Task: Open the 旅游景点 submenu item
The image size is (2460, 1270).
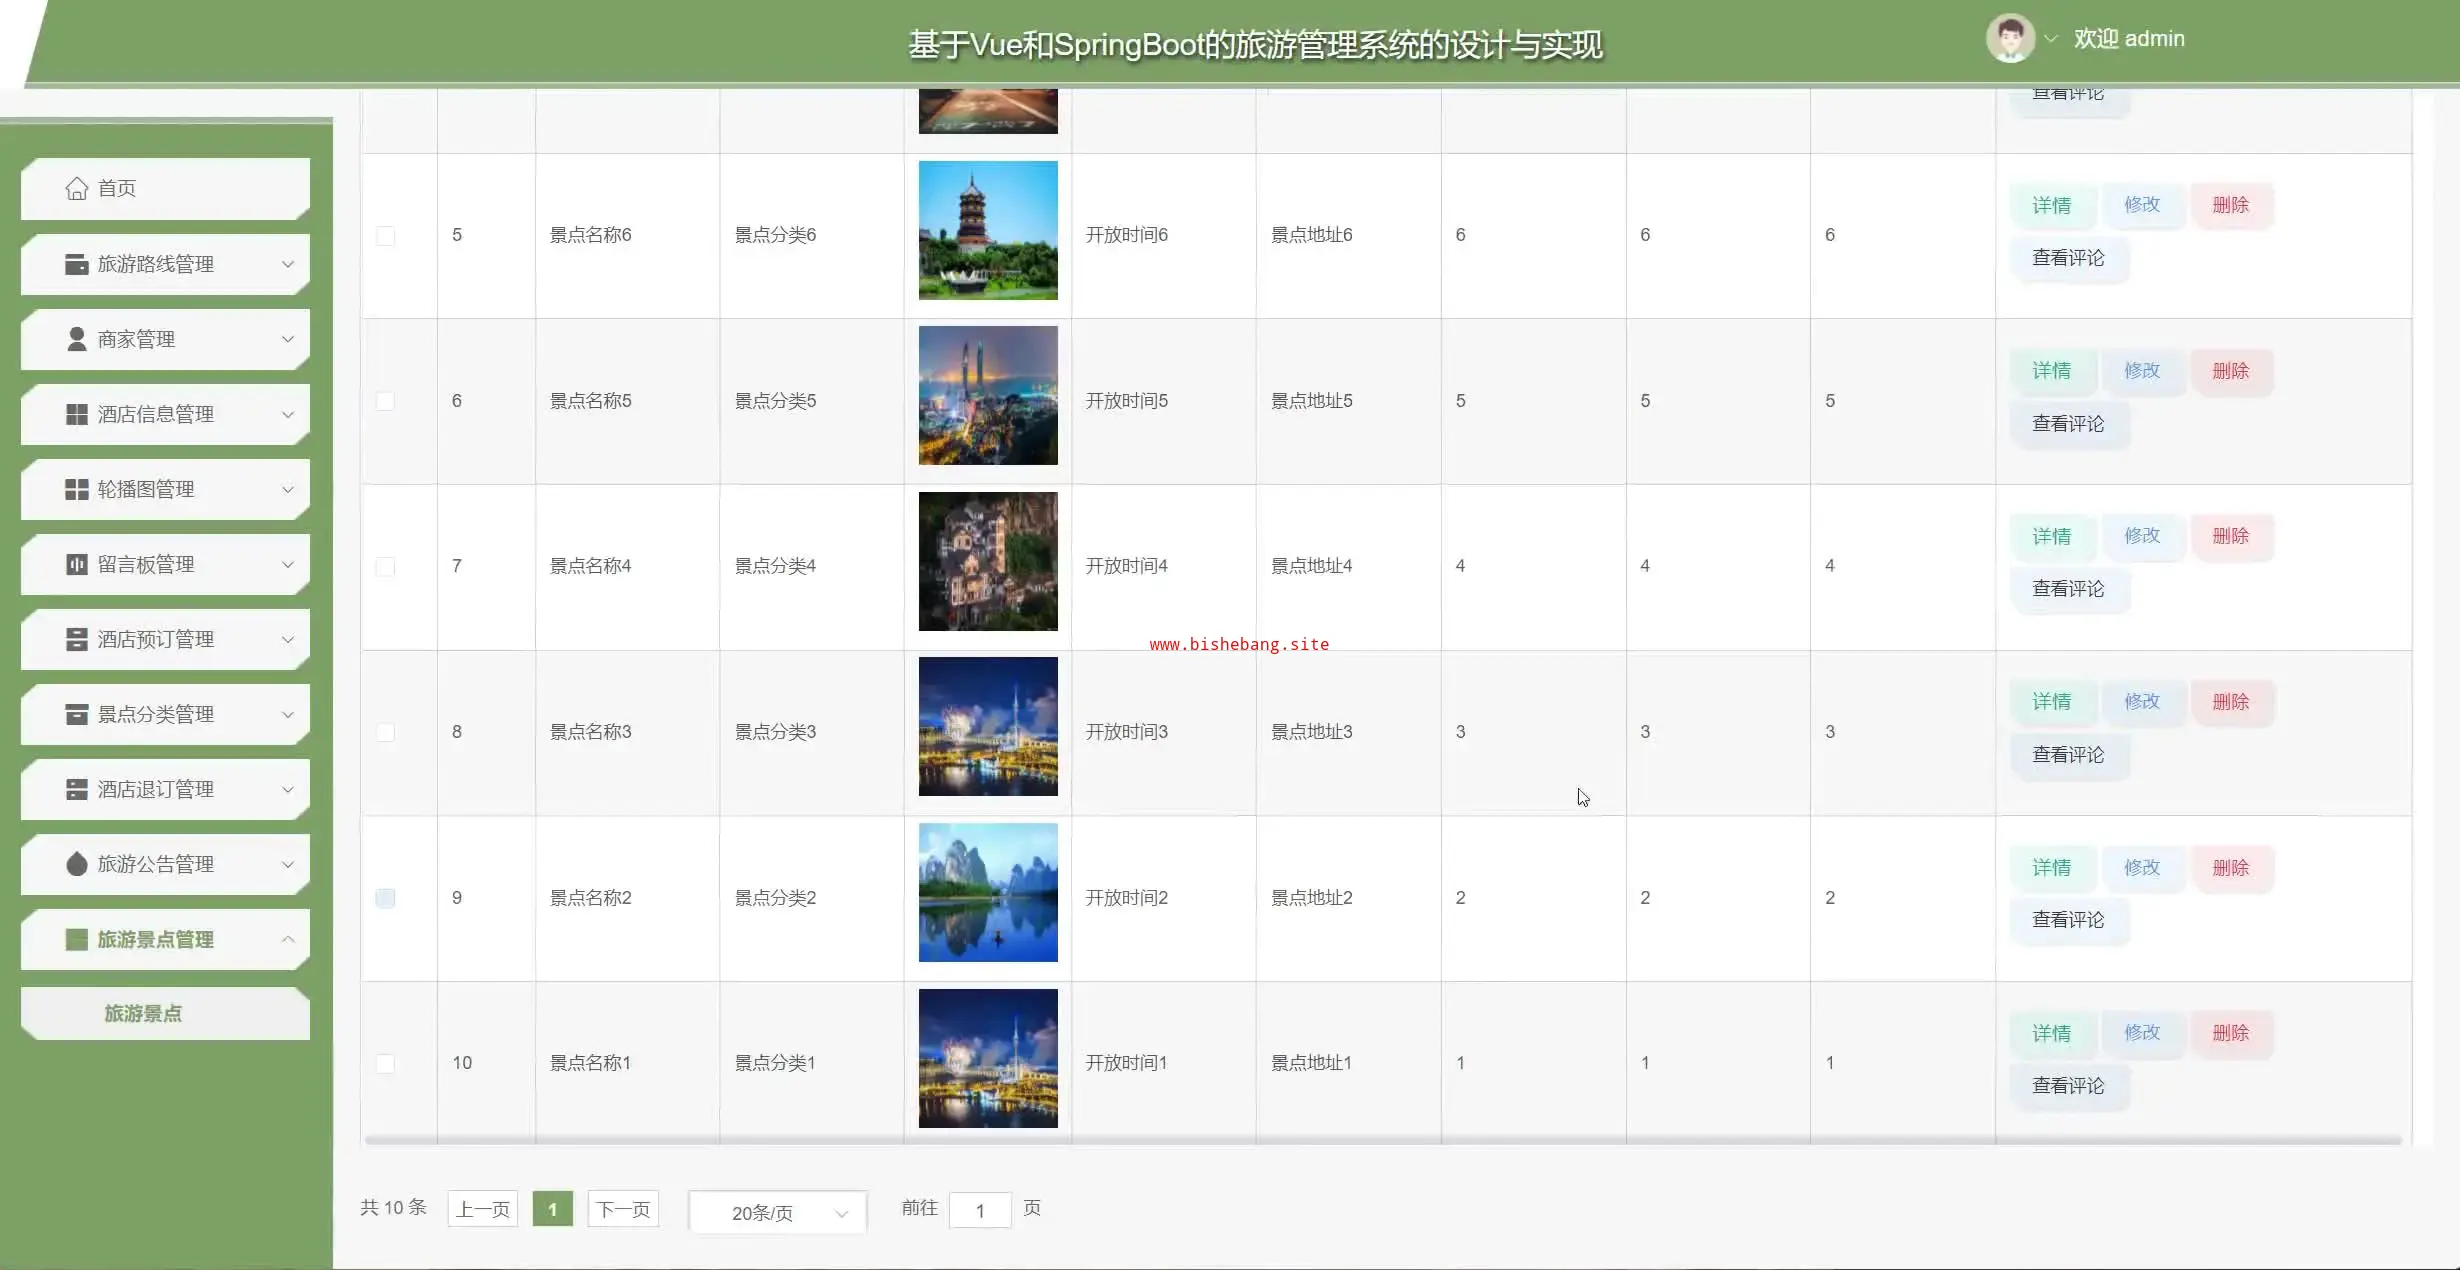Action: pyautogui.click(x=144, y=1014)
